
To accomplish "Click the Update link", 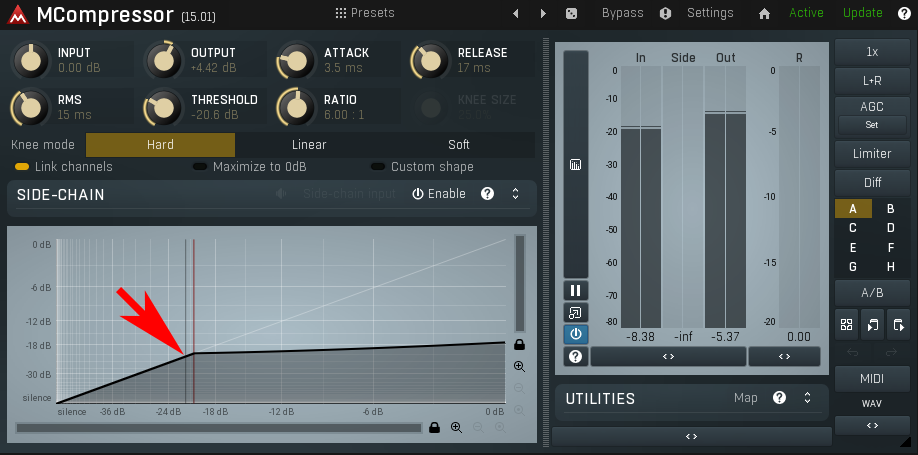I will 863,13.
